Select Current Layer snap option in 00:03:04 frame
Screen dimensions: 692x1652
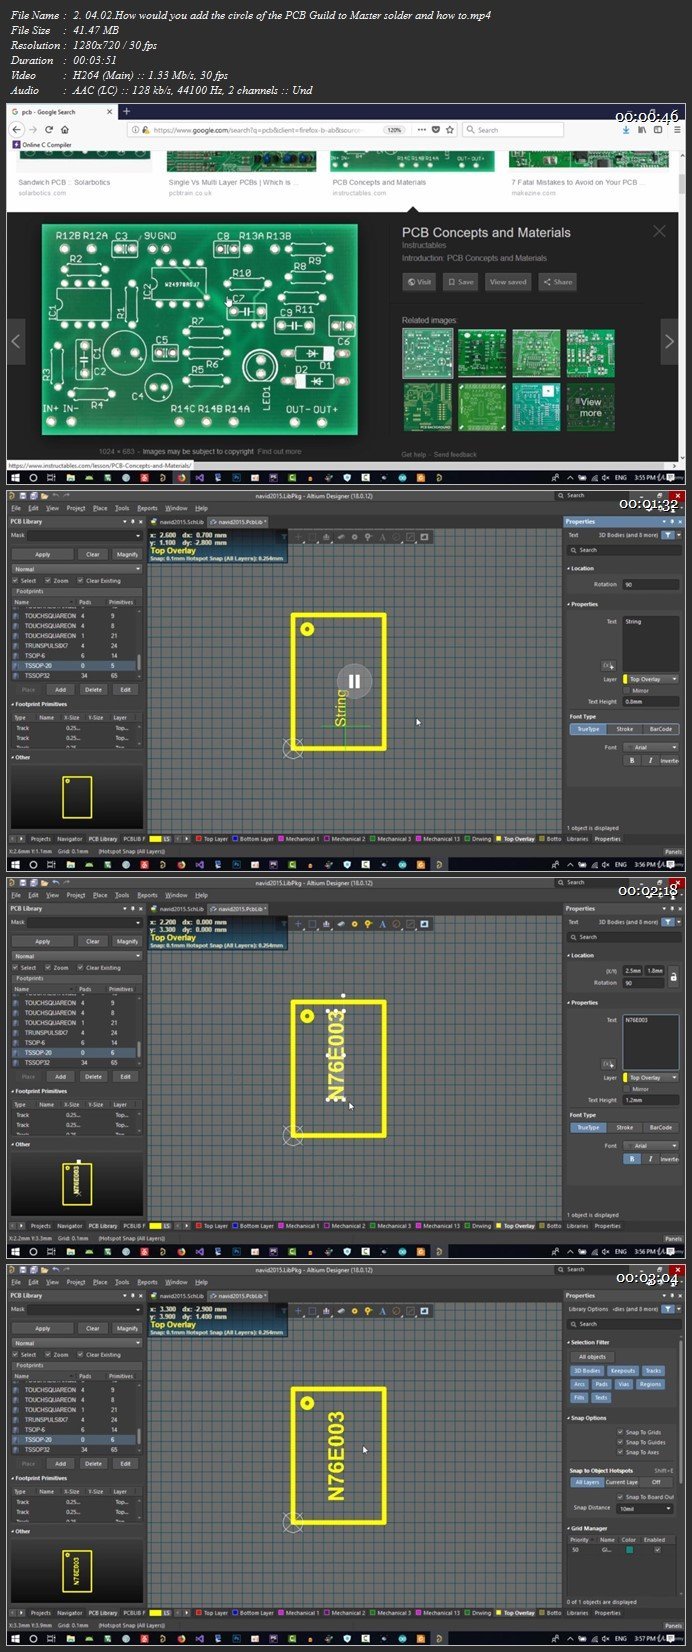(622, 1482)
